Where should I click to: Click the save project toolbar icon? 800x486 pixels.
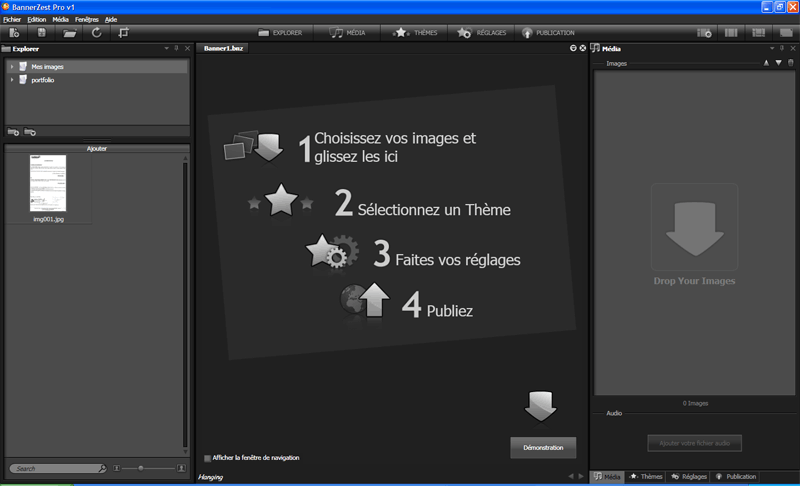pyautogui.click(x=42, y=33)
